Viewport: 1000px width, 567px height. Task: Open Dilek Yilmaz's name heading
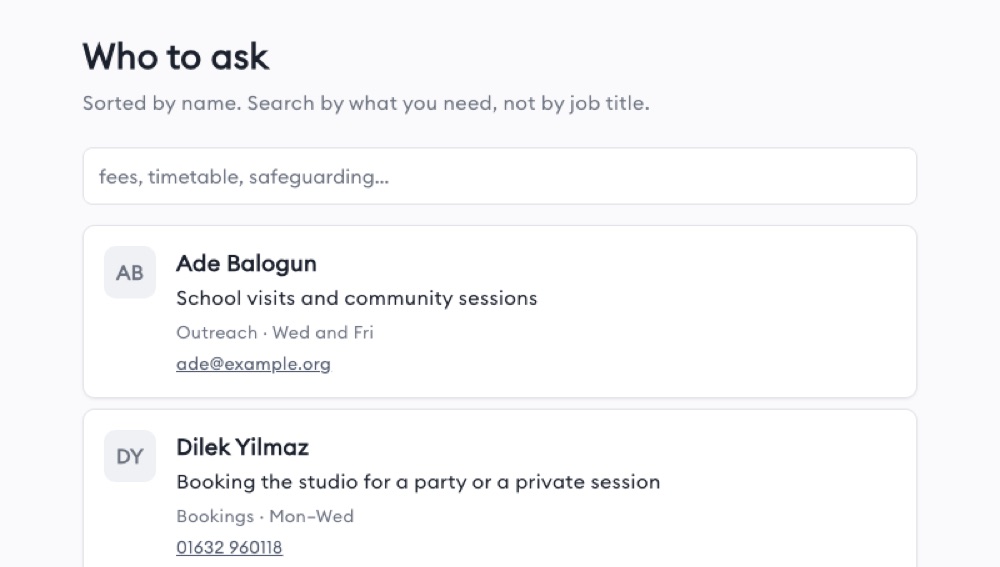(242, 447)
